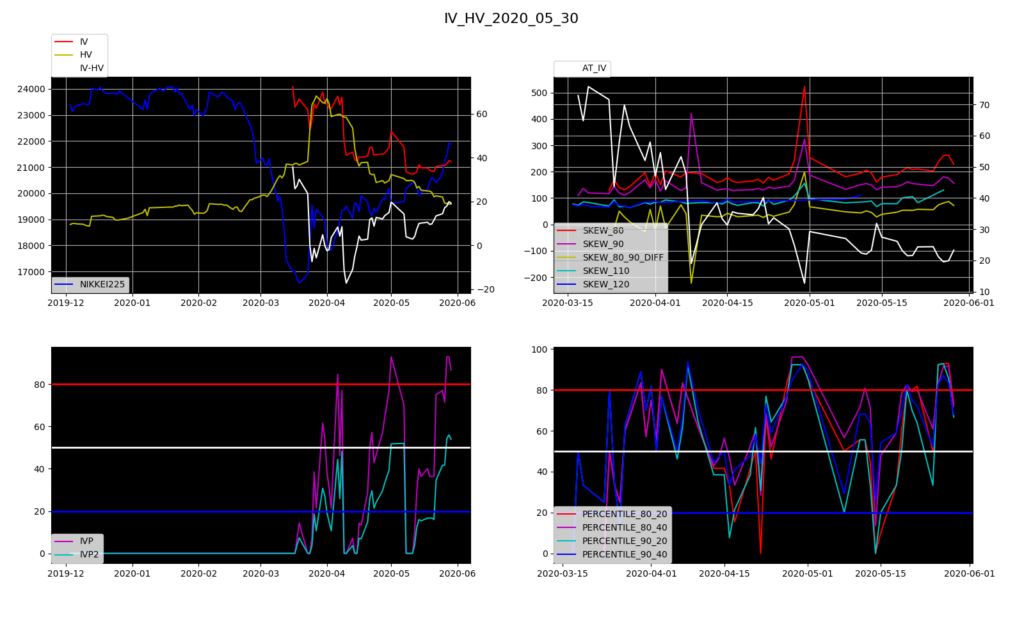The image size is (1024, 640).
Task: Click the IV_HV_2020_05_30 figure title
Action: [511, 18]
